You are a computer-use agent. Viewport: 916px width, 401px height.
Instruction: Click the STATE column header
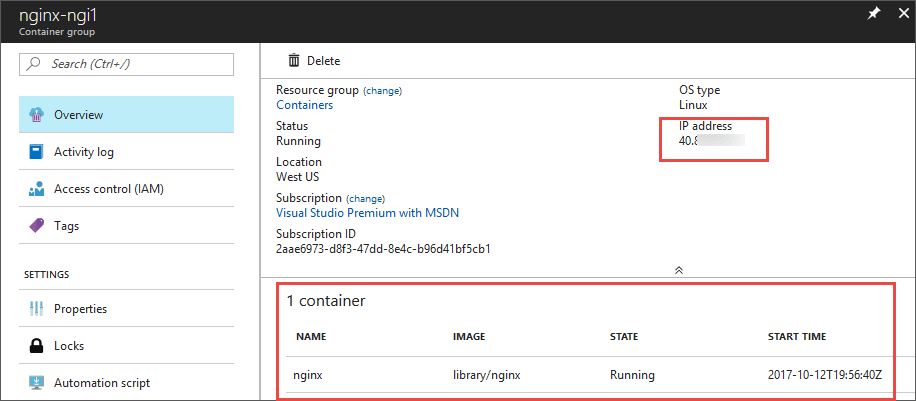pos(624,337)
